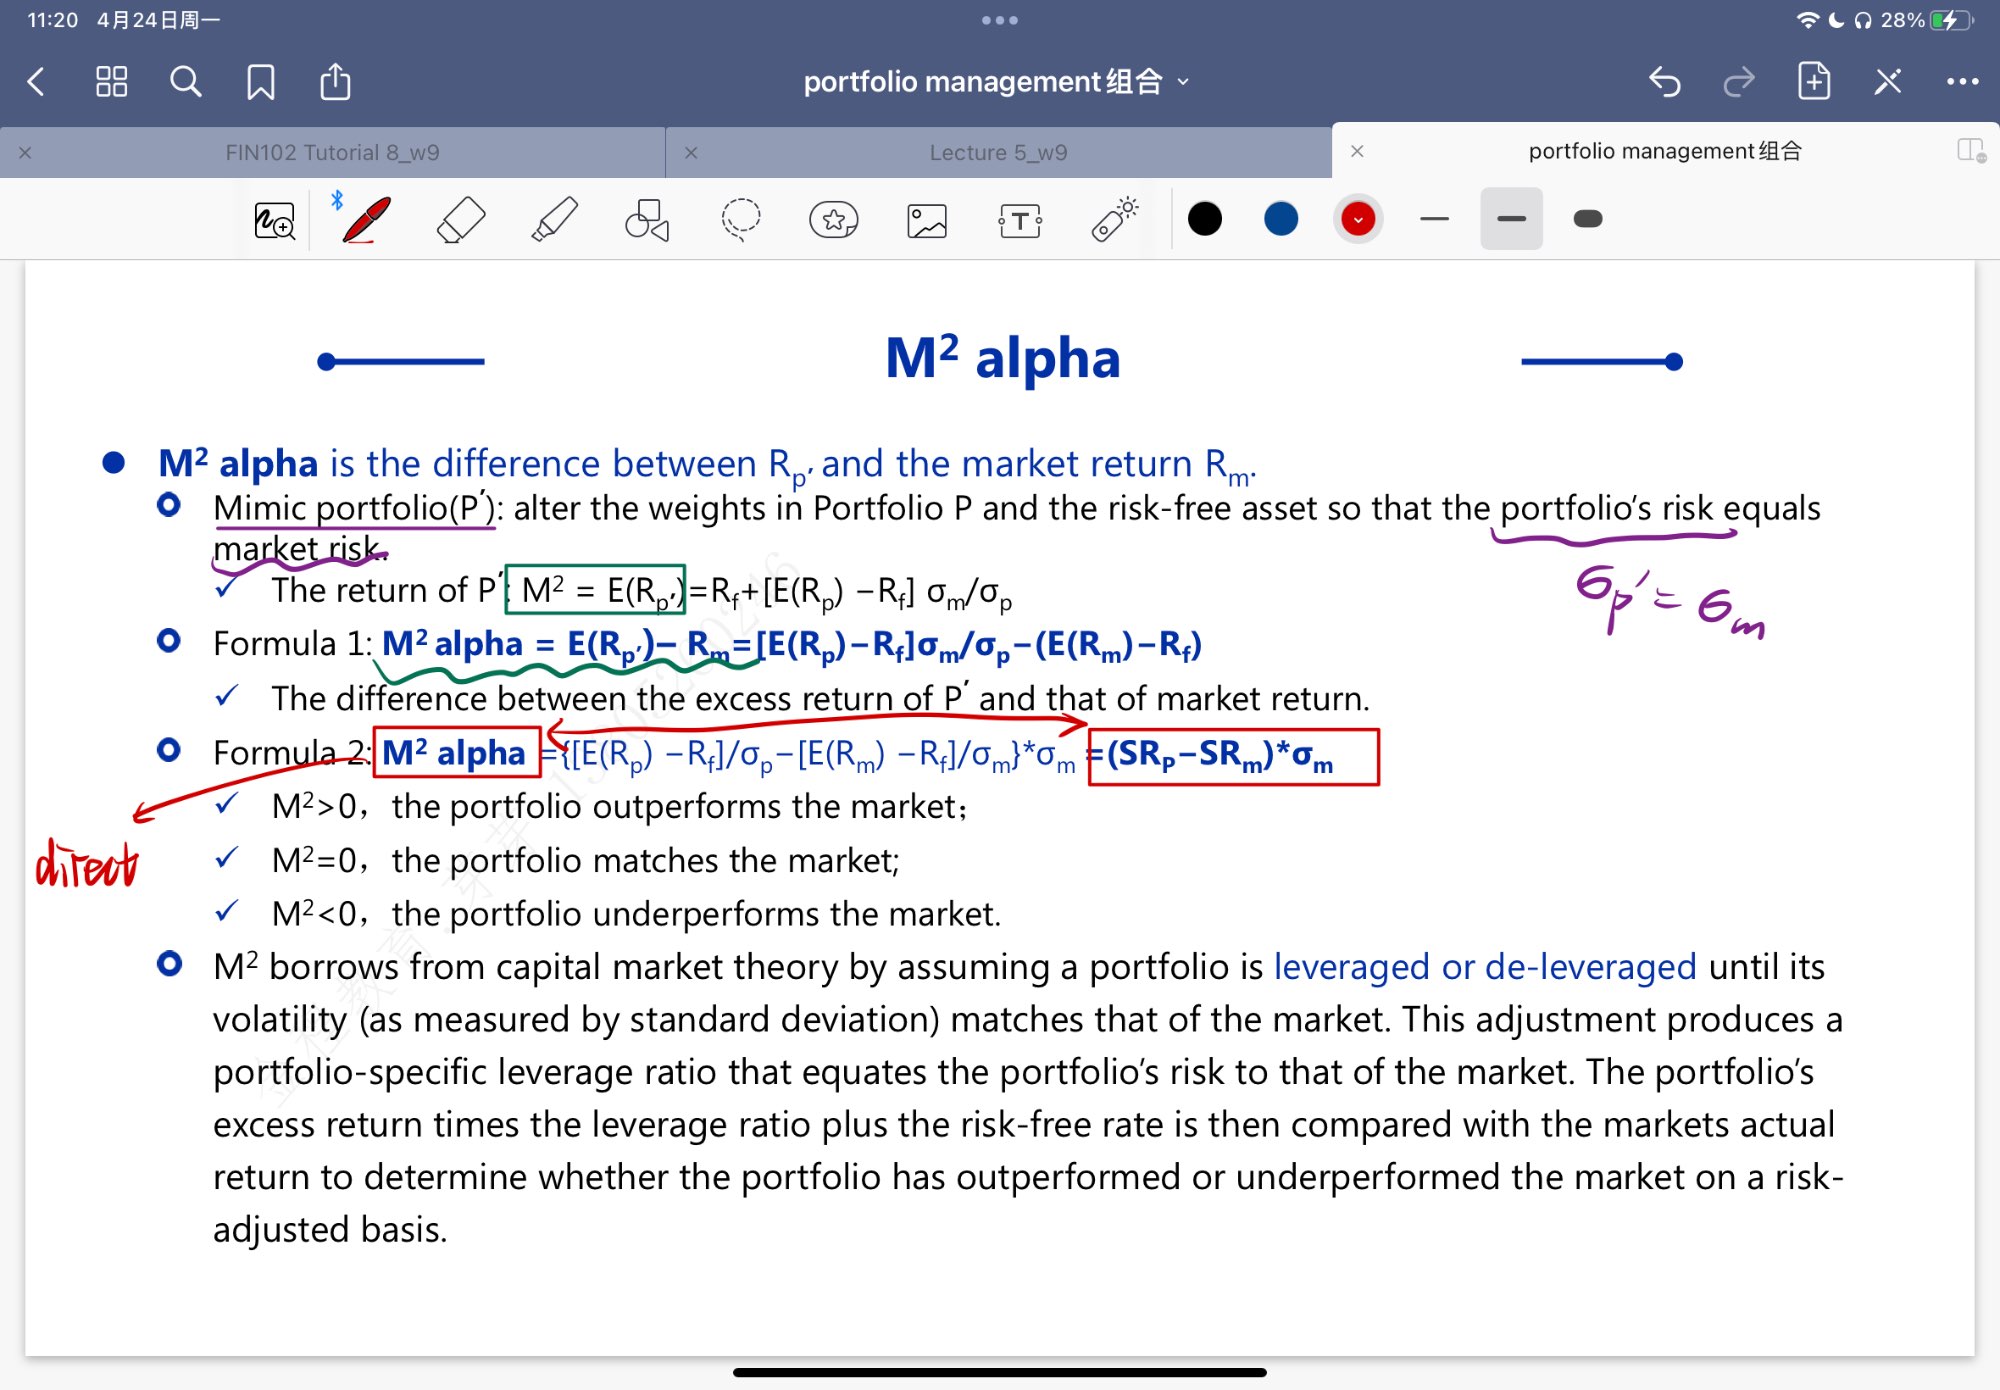Select the Highlighter tool

click(554, 220)
